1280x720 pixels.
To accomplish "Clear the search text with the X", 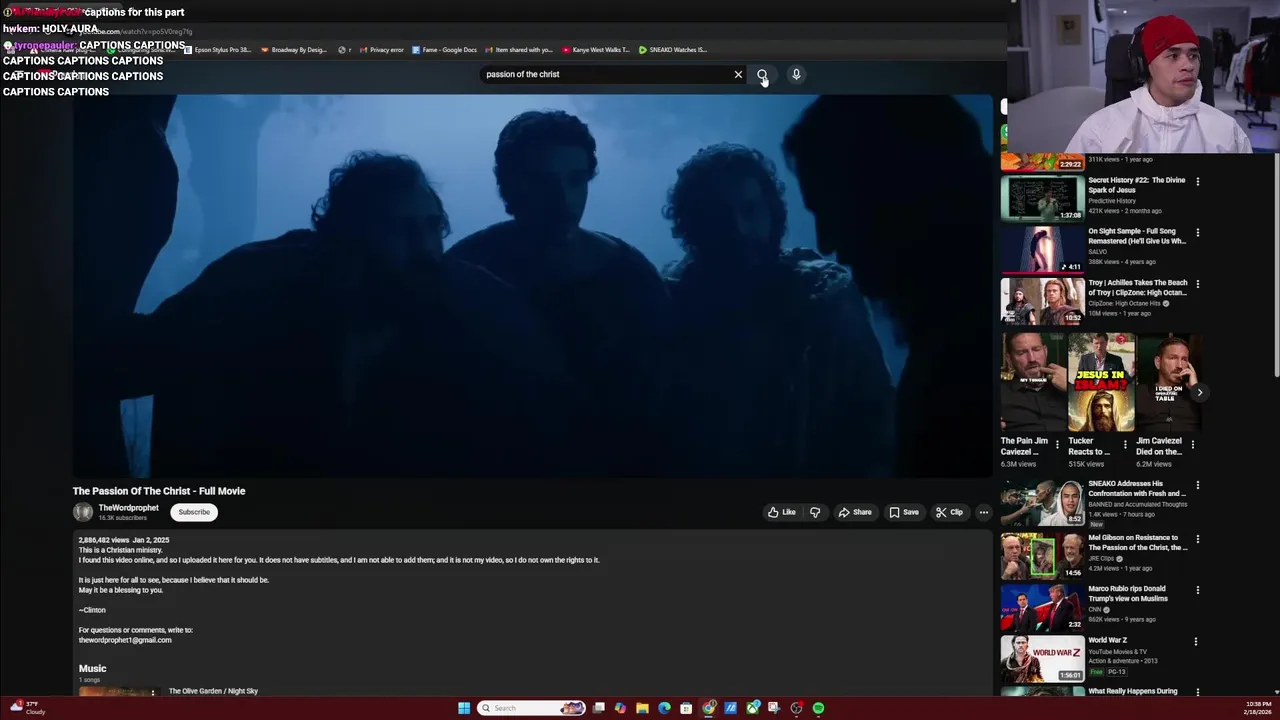I will (738, 74).
